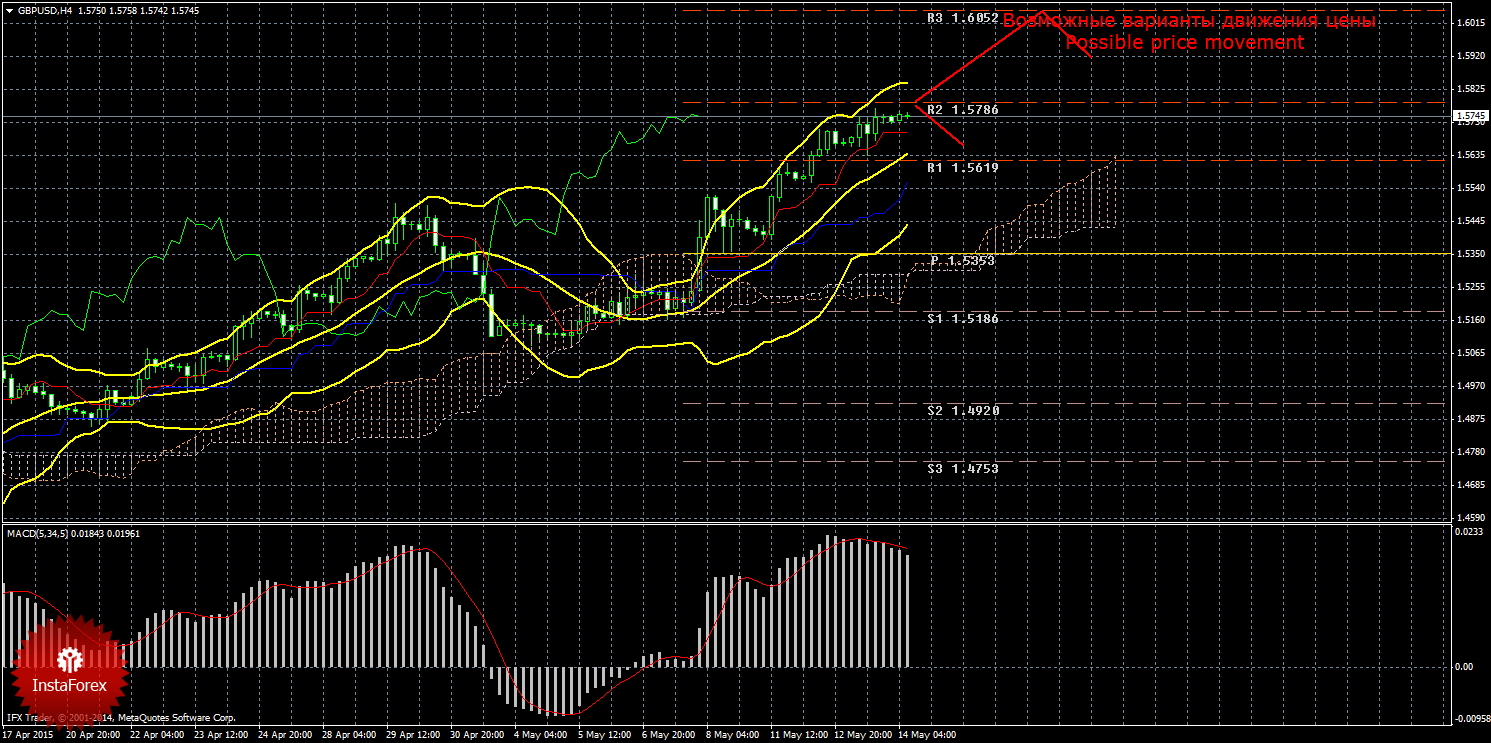Select the S3 1.4753 support label
This screenshot has width=1491, height=743.
tap(962, 468)
